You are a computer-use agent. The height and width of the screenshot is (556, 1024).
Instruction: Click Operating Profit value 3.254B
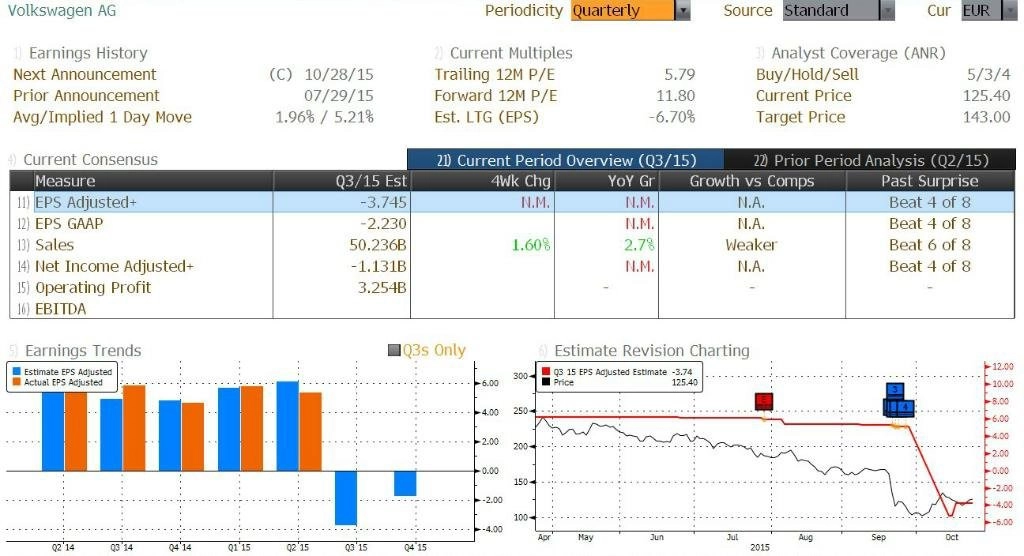pyautogui.click(x=382, y=287)
